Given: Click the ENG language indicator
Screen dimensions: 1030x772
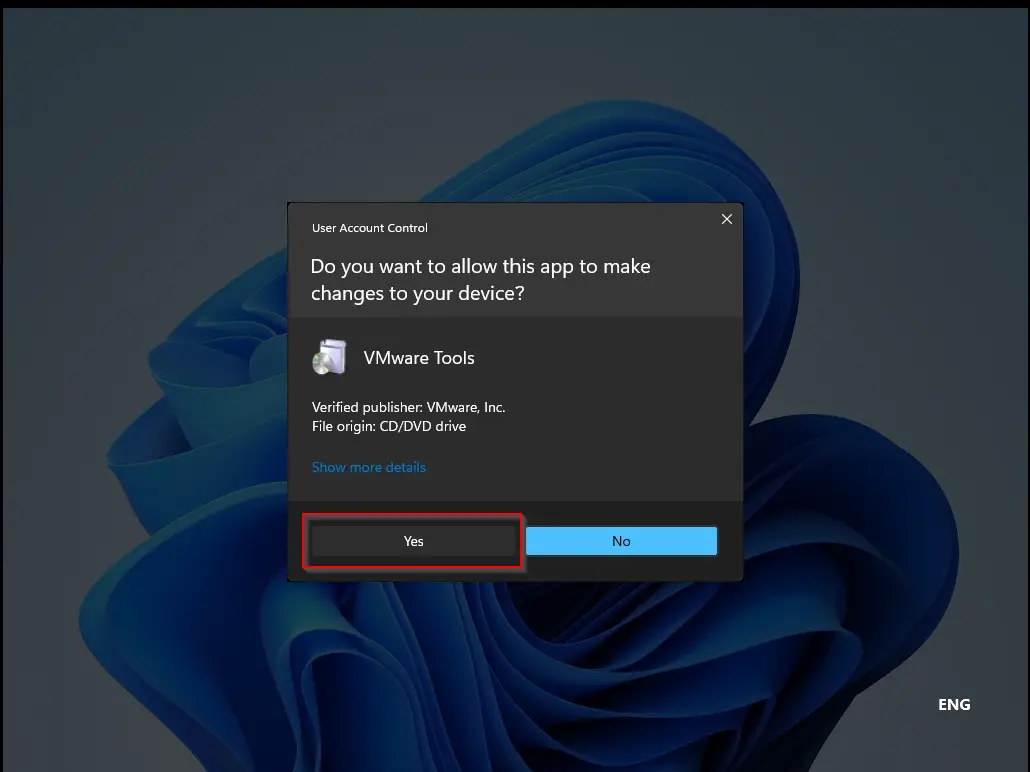Looking at the screenshot, I should tap(954, 704).
